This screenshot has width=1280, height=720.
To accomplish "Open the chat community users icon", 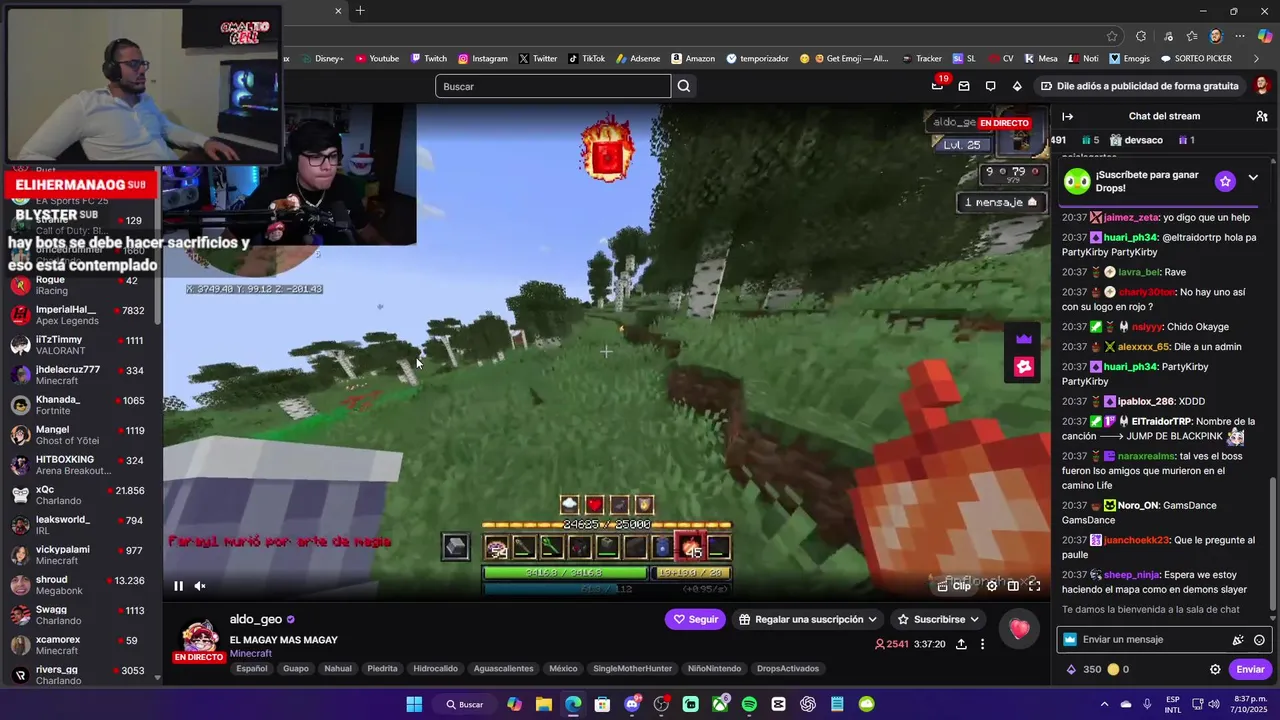I will click(1262, 116).
